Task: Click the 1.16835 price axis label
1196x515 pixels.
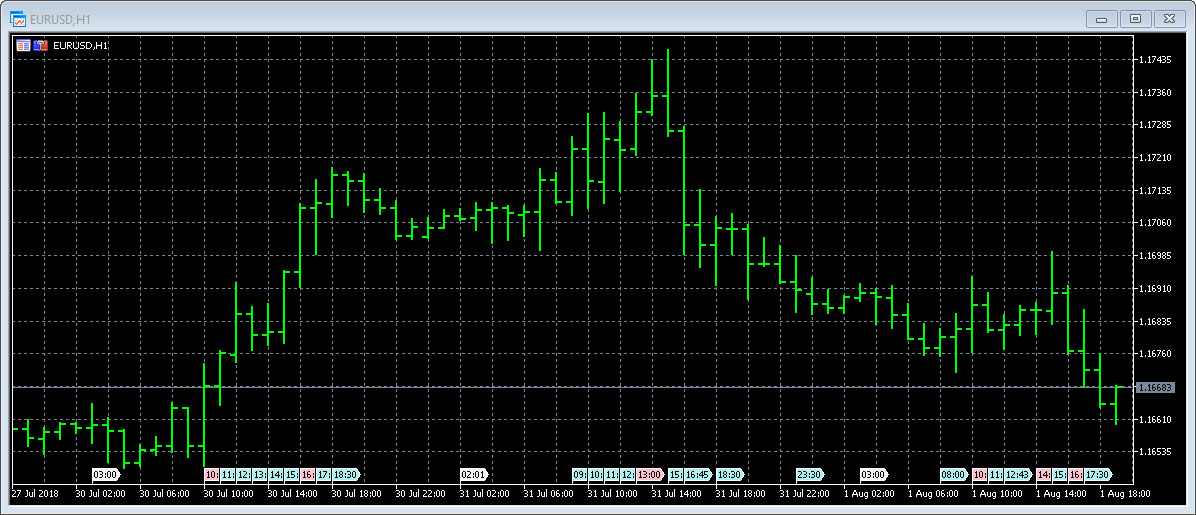Action: point(1154,321)
